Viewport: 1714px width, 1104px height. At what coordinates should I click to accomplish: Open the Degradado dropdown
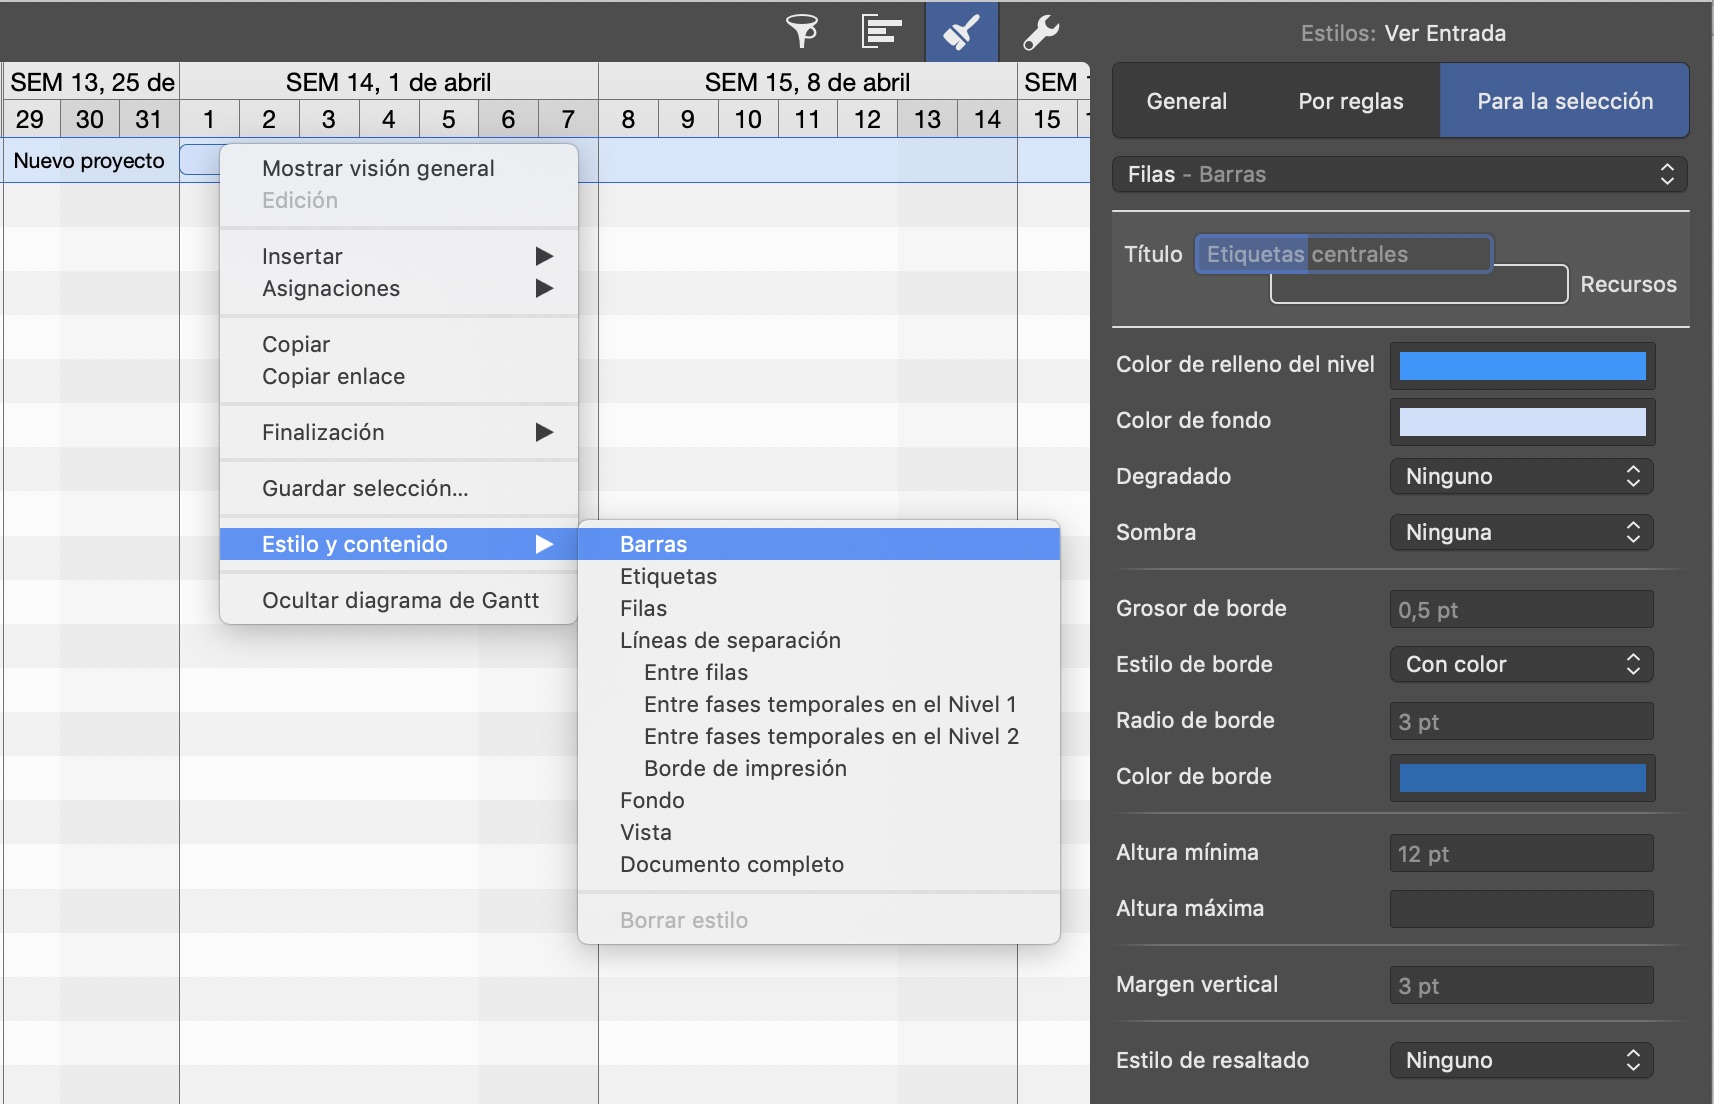[1521, 476]
